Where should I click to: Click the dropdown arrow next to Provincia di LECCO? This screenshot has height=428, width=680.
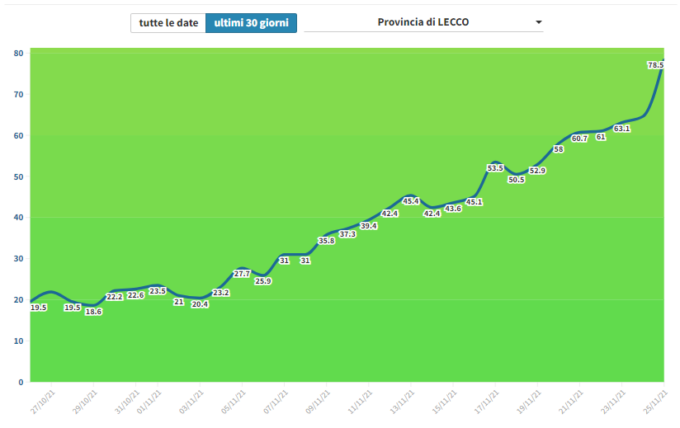click(x=538, y=22)
